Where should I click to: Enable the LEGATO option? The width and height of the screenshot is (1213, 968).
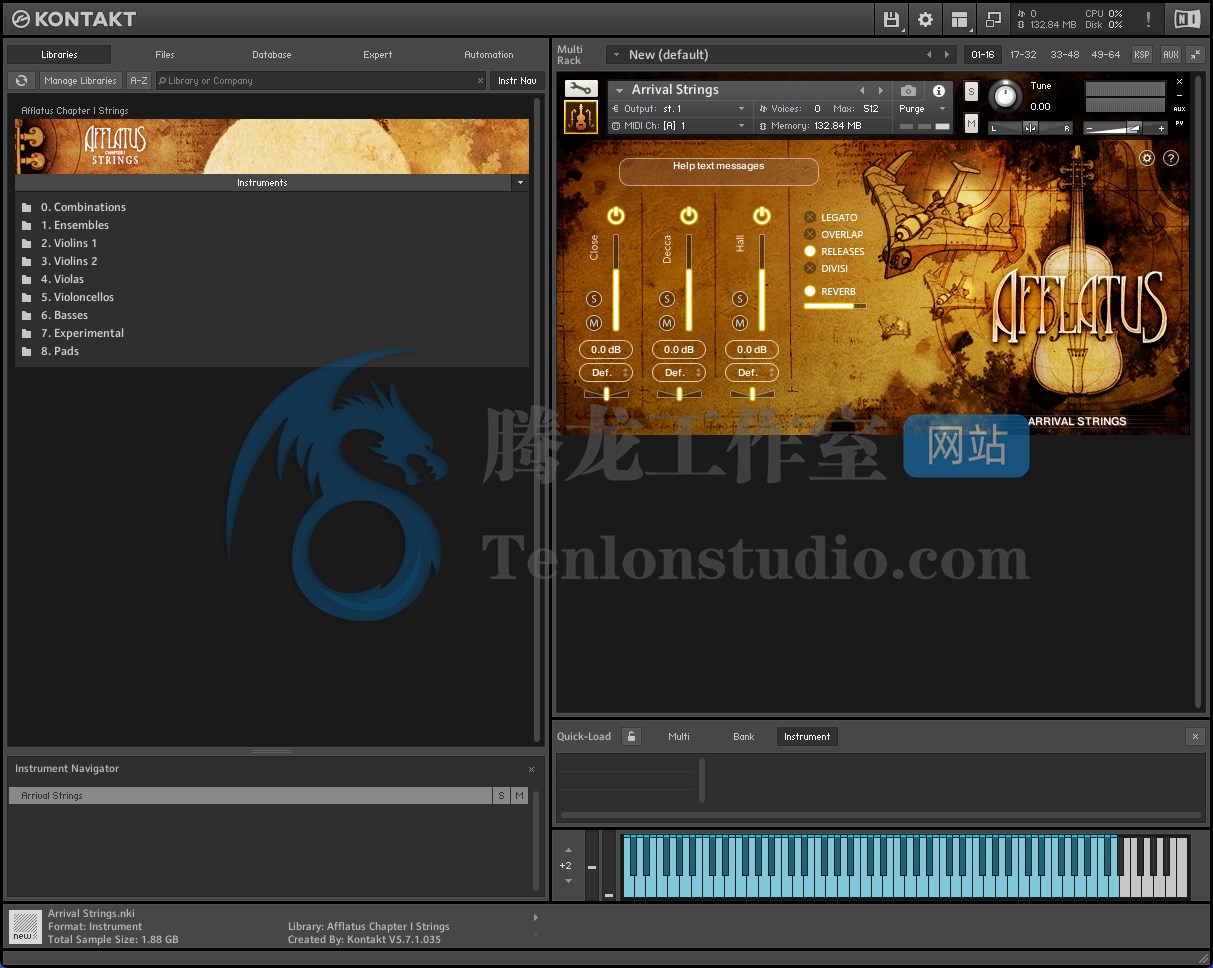810,217
